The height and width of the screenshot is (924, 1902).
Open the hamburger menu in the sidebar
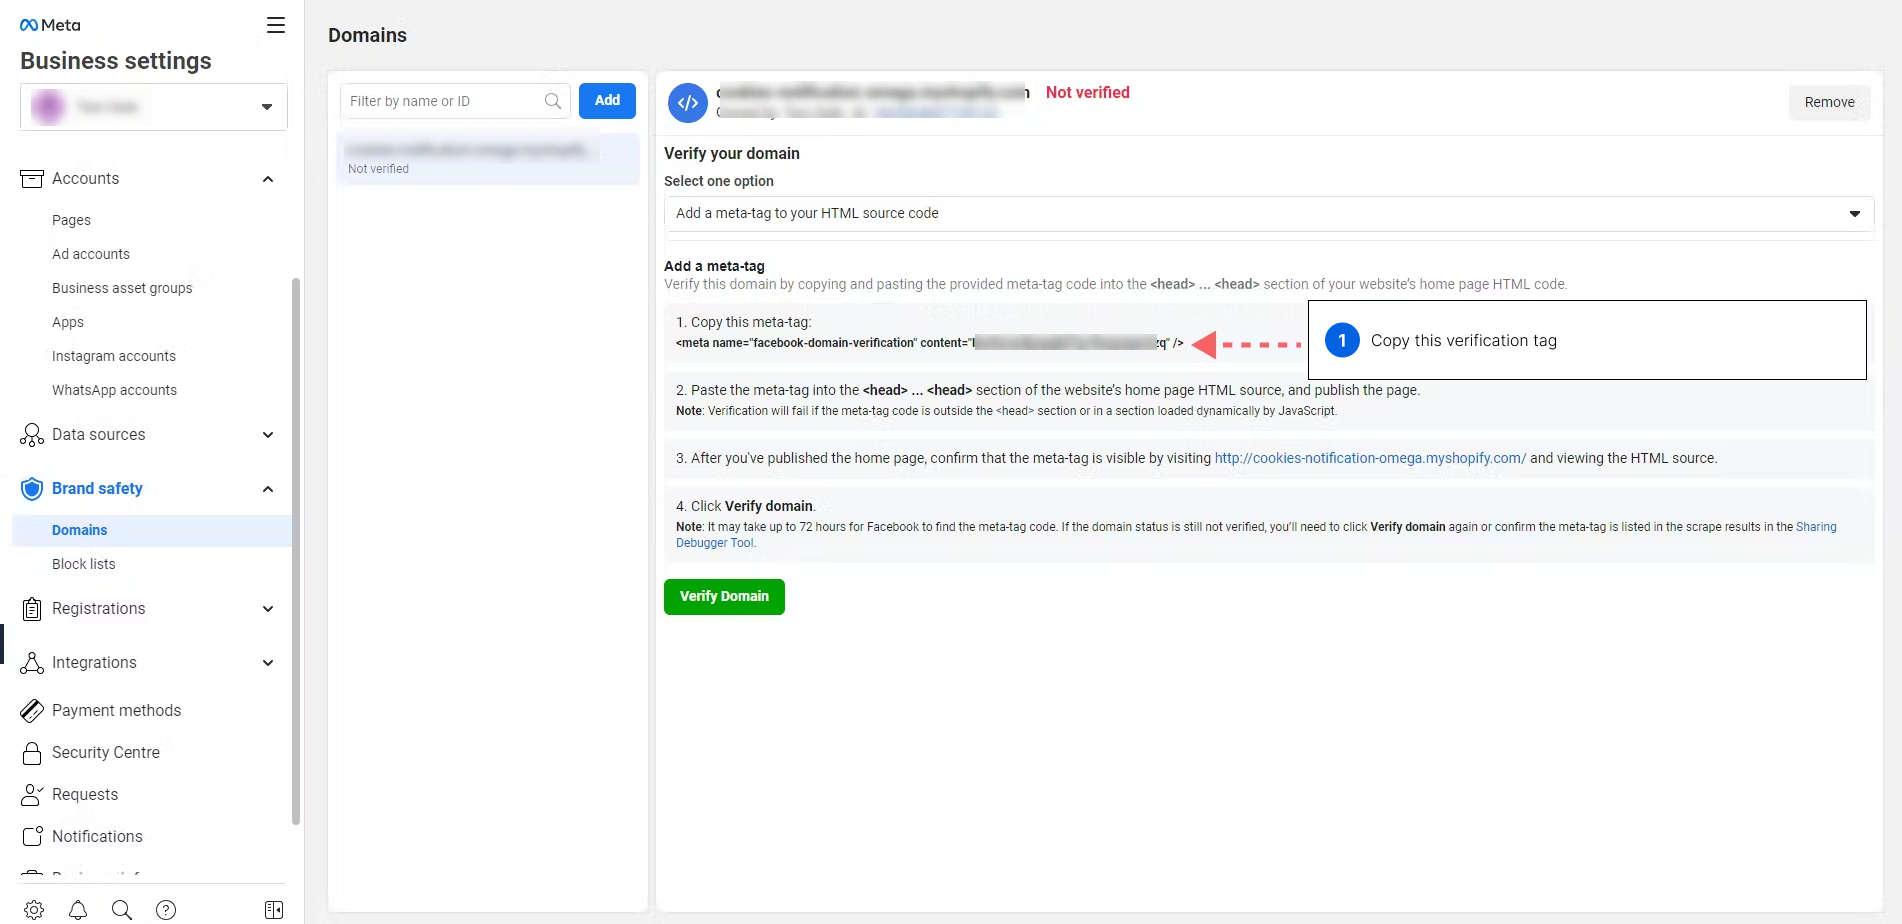point(276,25)
